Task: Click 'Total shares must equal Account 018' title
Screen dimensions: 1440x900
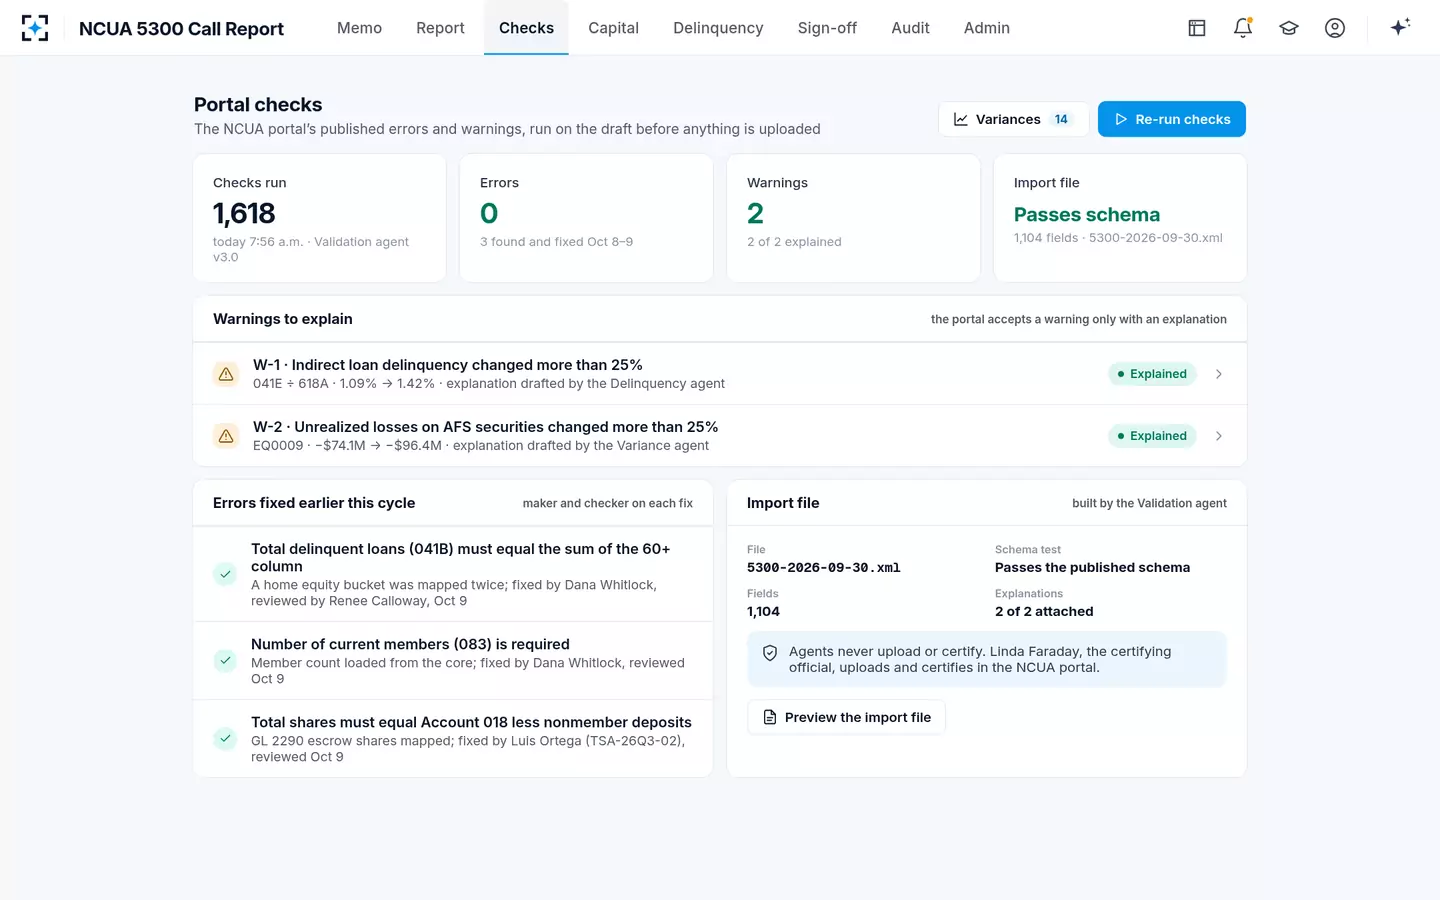Action: pyautogui.click(x=471, y=722)
